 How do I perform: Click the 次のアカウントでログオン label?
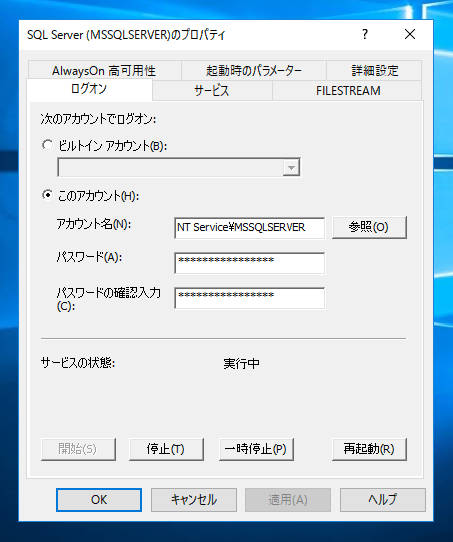98,119
